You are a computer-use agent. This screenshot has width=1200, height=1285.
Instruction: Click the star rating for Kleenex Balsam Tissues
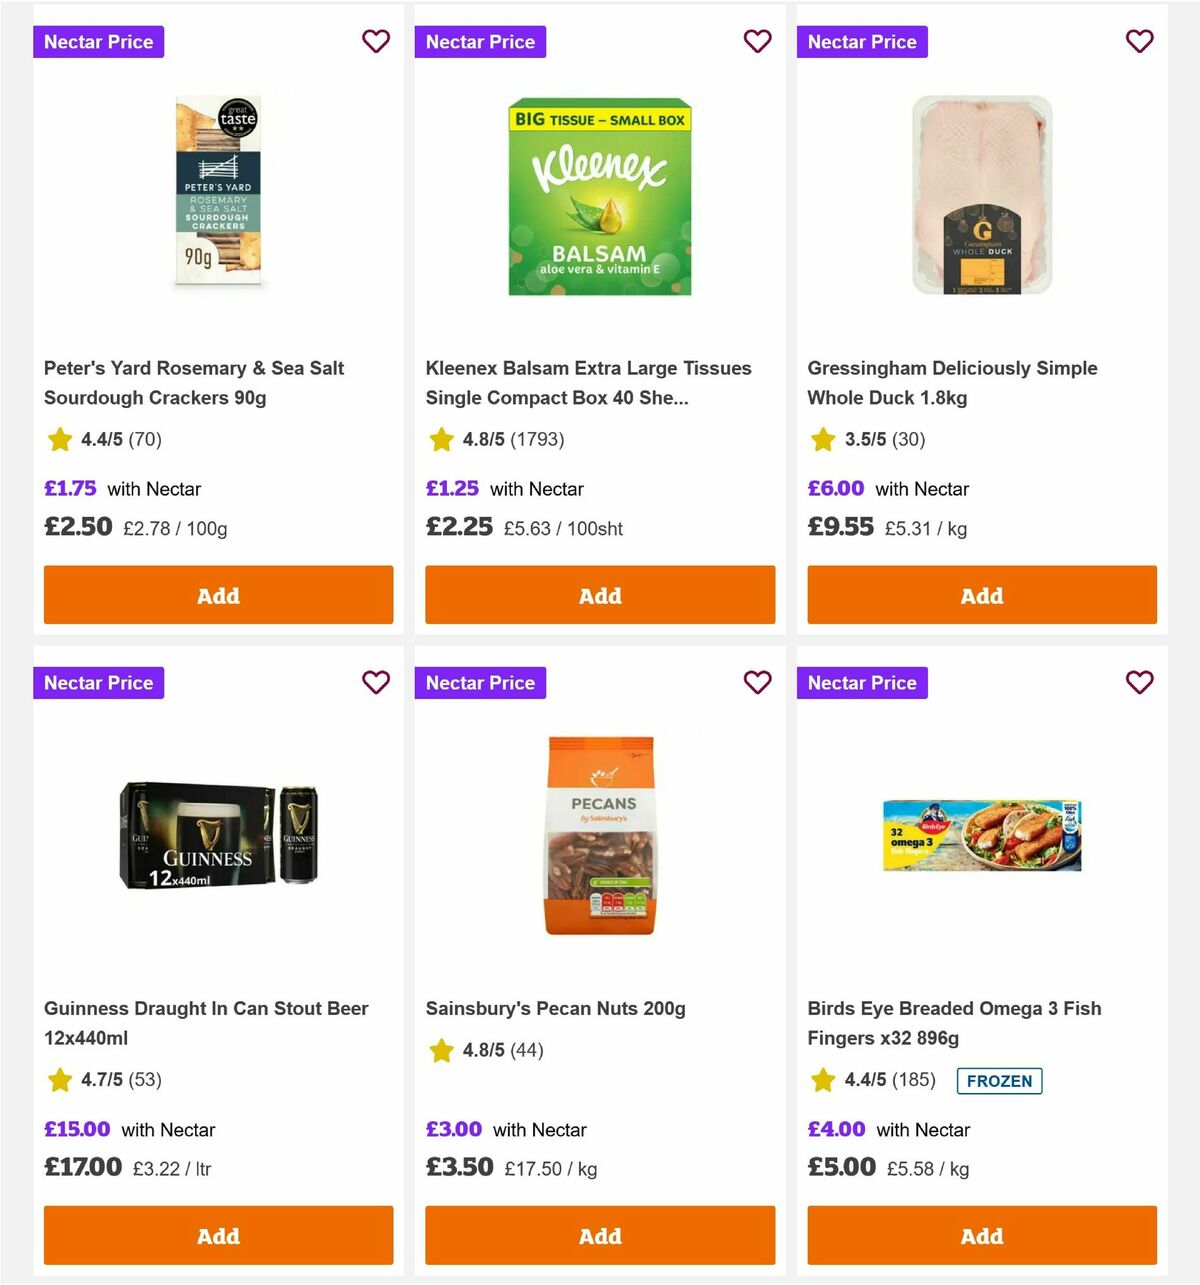tap(441, 439)
